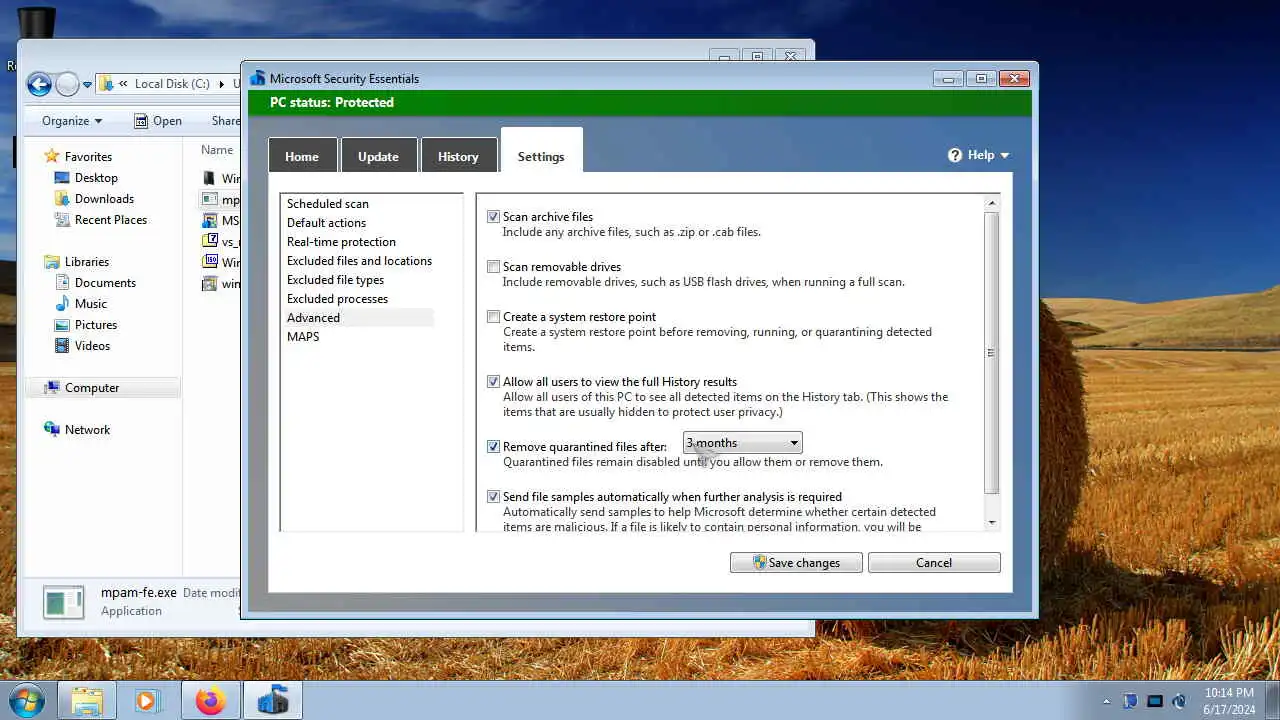Click Action Center flag tray icon
This screenshot has width=1280, height=720.
[1130, 701]
